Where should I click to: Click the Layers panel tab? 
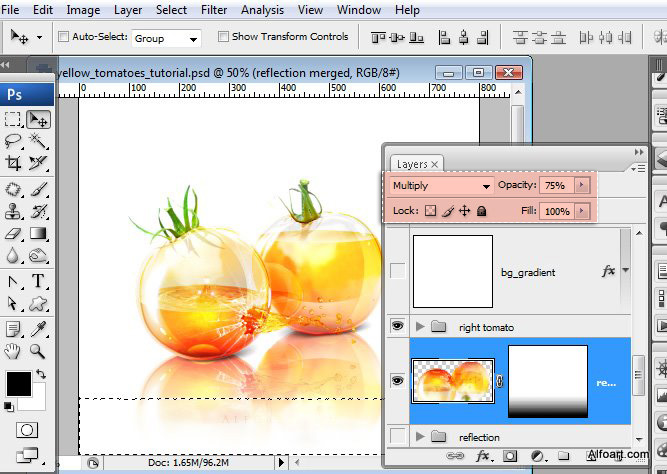point(412,164)
